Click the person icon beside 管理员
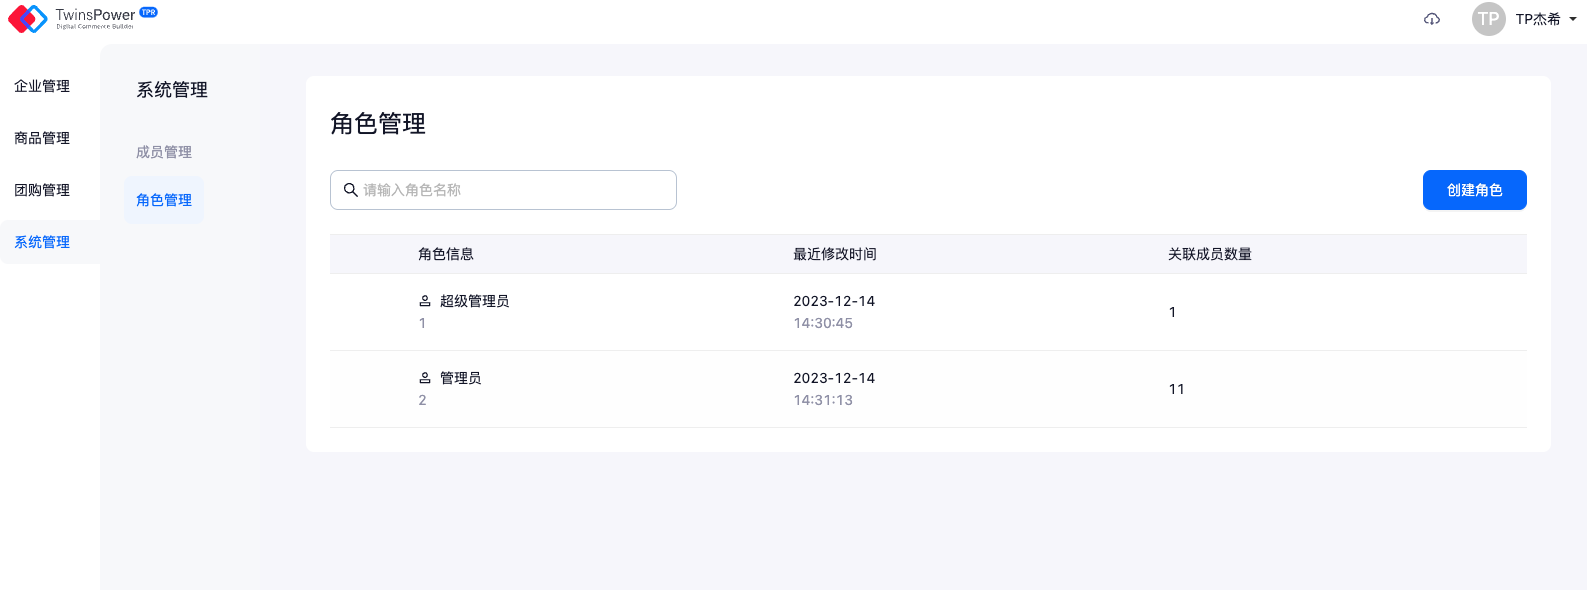 (x=425, y=378)
